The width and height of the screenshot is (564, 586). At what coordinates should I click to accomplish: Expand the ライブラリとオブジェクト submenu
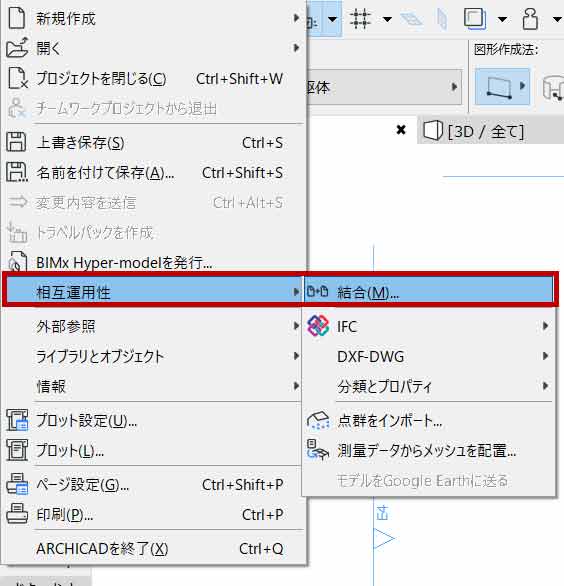(x=153, y=356)
